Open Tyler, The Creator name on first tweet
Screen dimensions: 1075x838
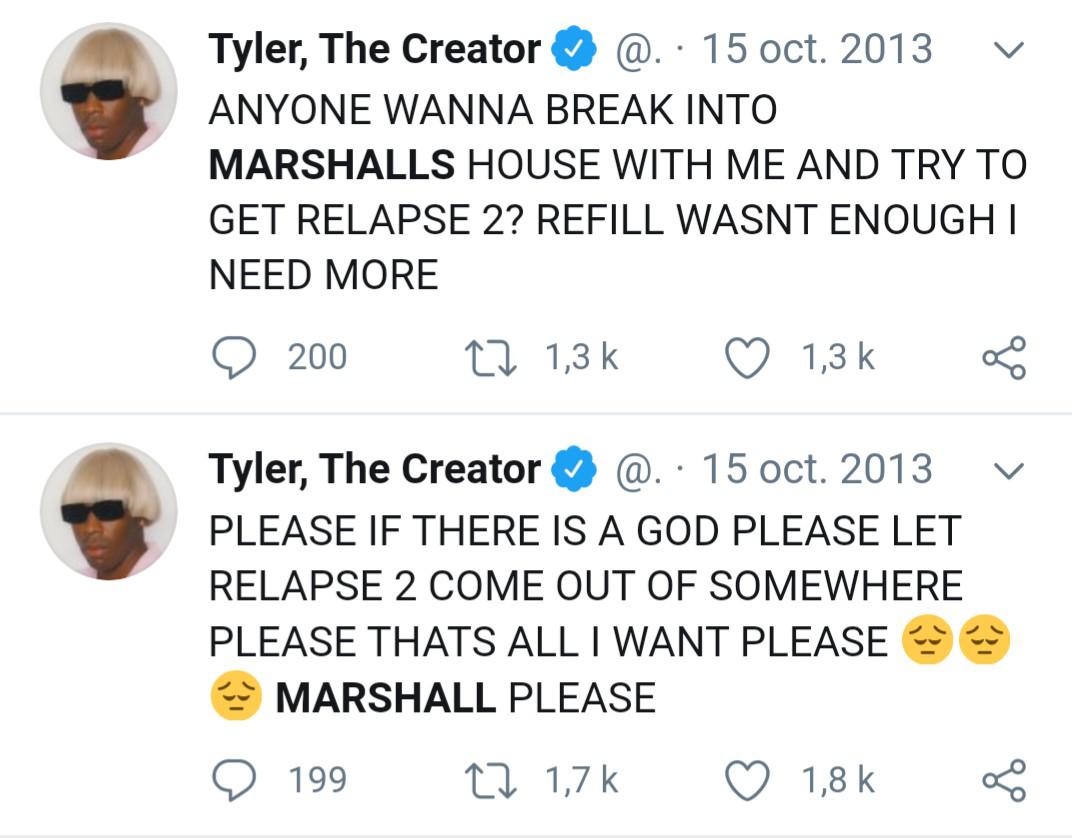coord(374,49)
